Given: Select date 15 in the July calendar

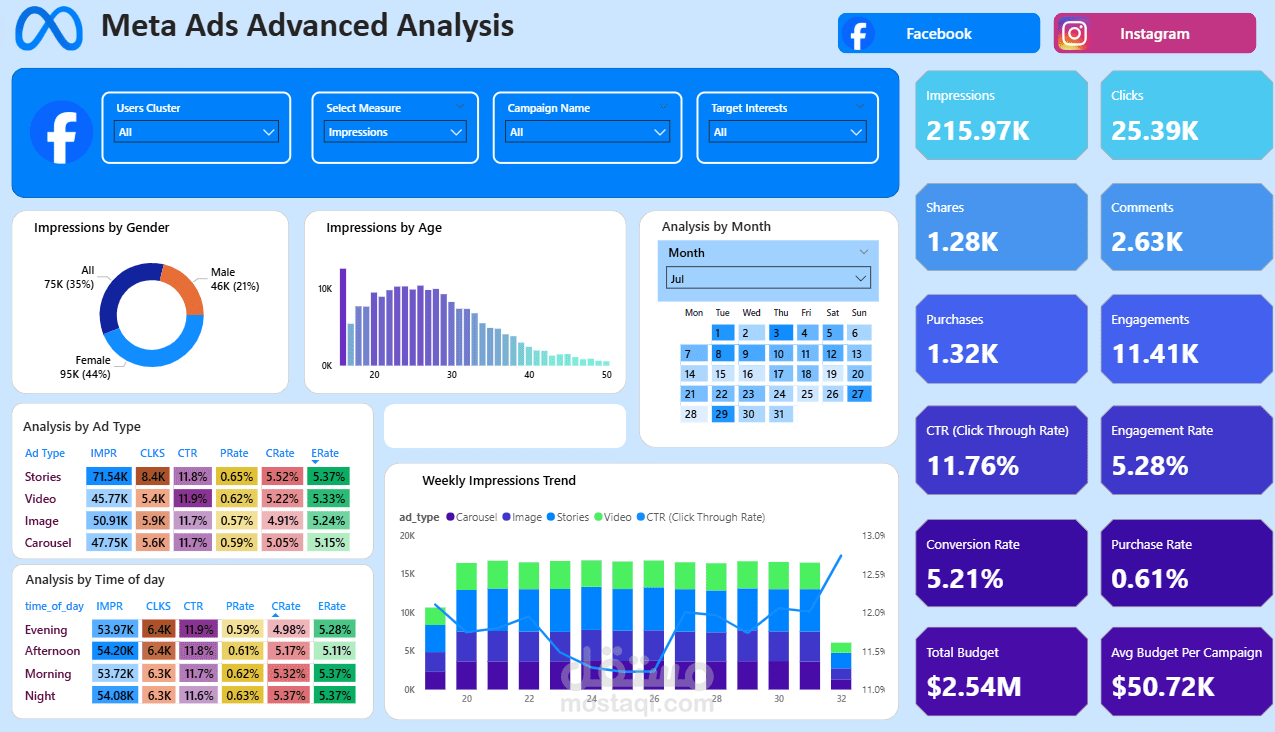Looking at the screenshot, I should 721,373.
